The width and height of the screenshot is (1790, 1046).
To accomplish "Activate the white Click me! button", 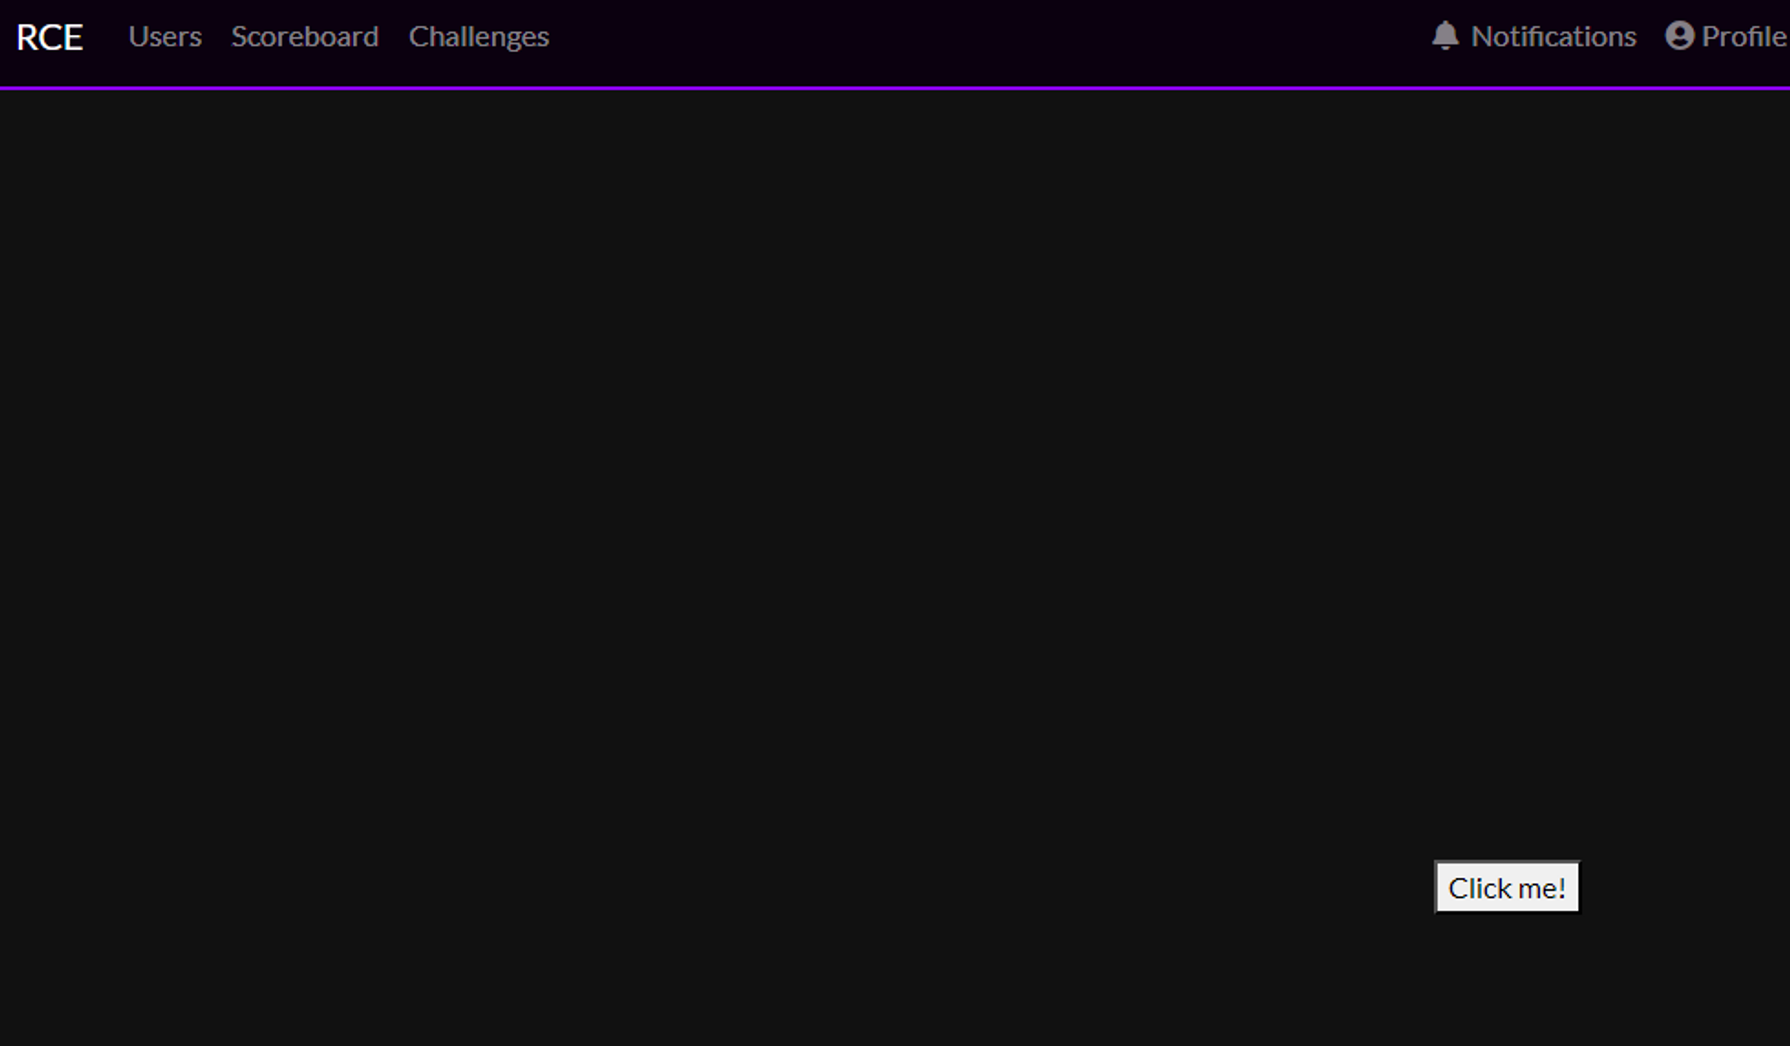I will (x=1507, y=887).
